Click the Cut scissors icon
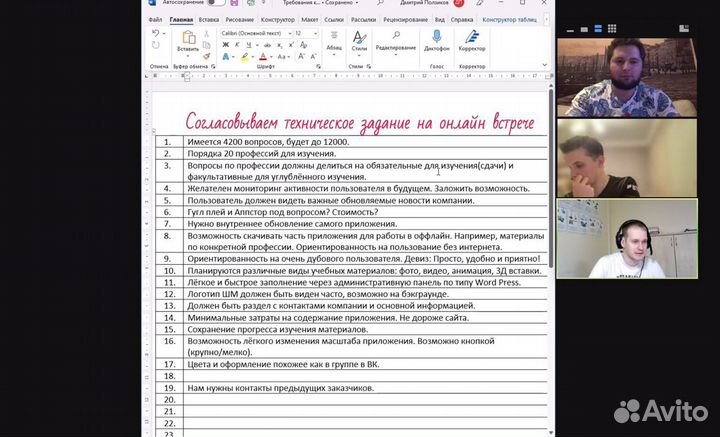Image resolution: width=720 pixels, height=437 pixels. click(209, 33)
